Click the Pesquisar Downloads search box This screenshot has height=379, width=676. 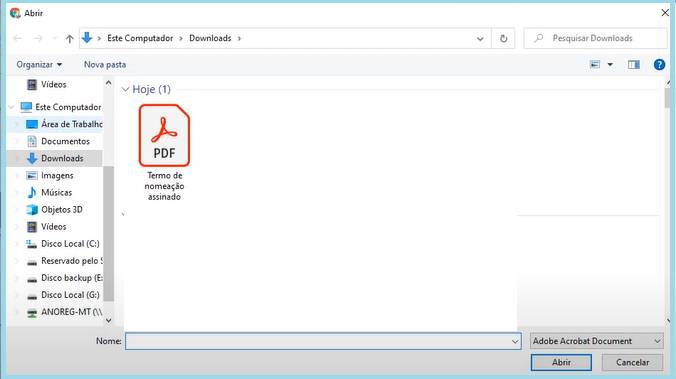tap(595, 38)
